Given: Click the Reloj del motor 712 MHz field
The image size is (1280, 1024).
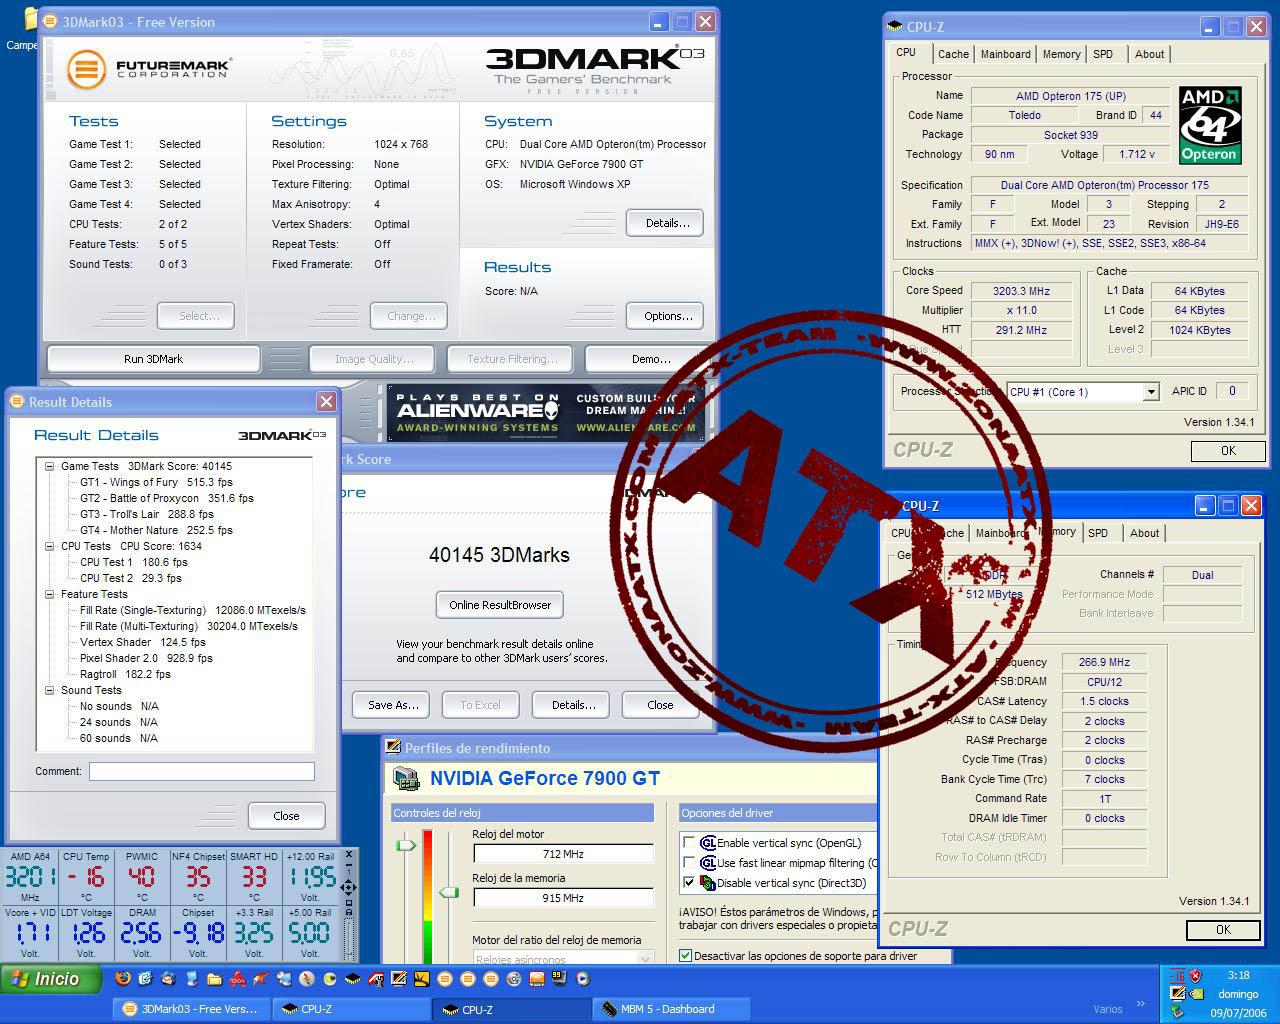Looking at the screenshot, I should click(563, 854).
